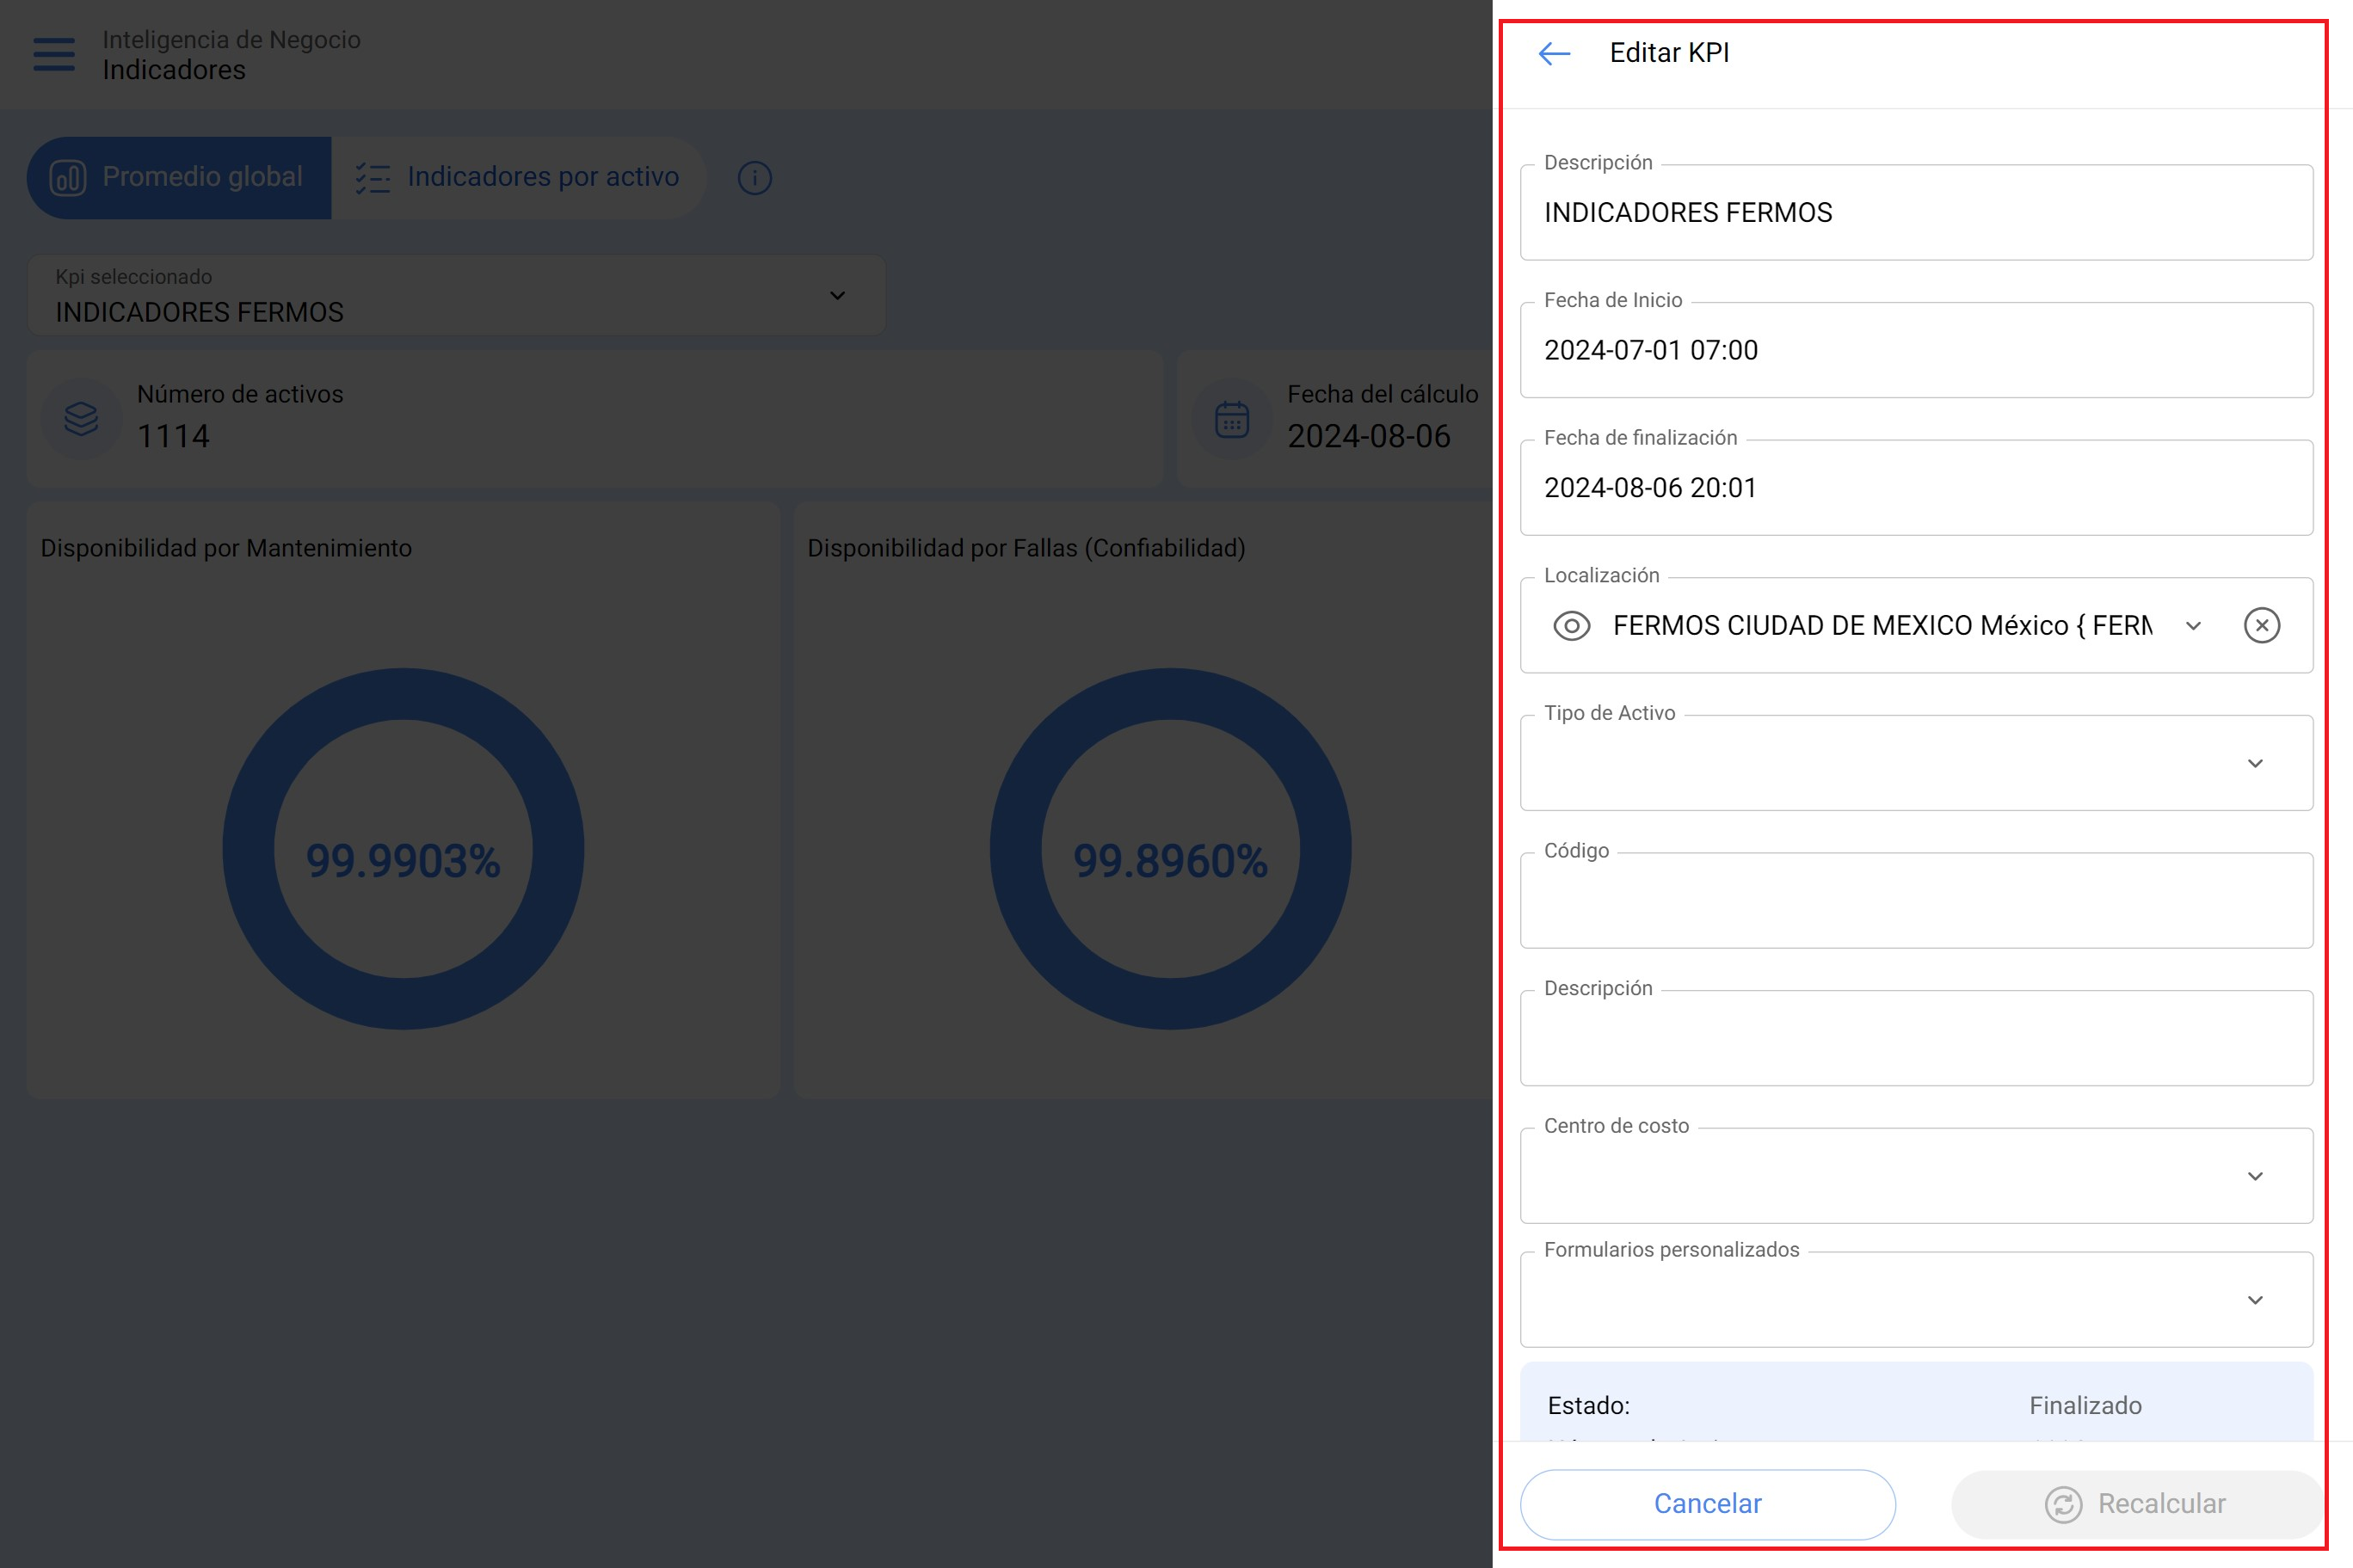Click the Disponibilidad por Fallas donut chart
2353x1568 pixels.
pos(1170,849)
